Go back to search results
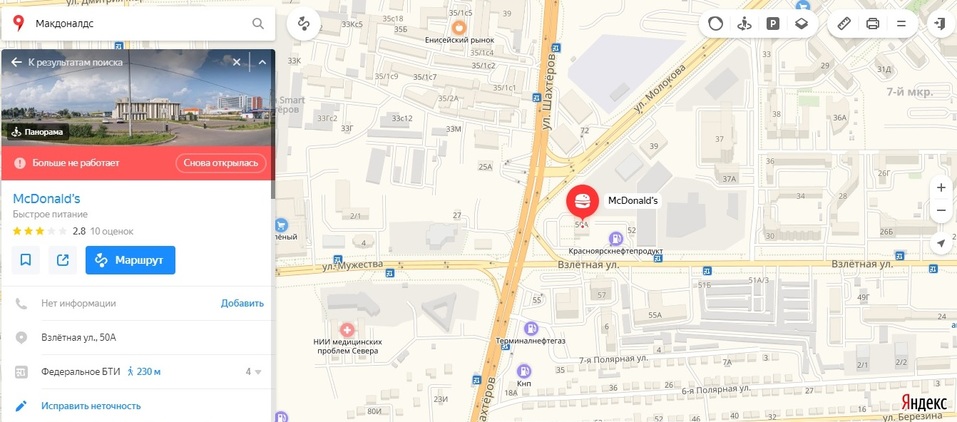This screenshot has height=422, width=957. [67, 62]
